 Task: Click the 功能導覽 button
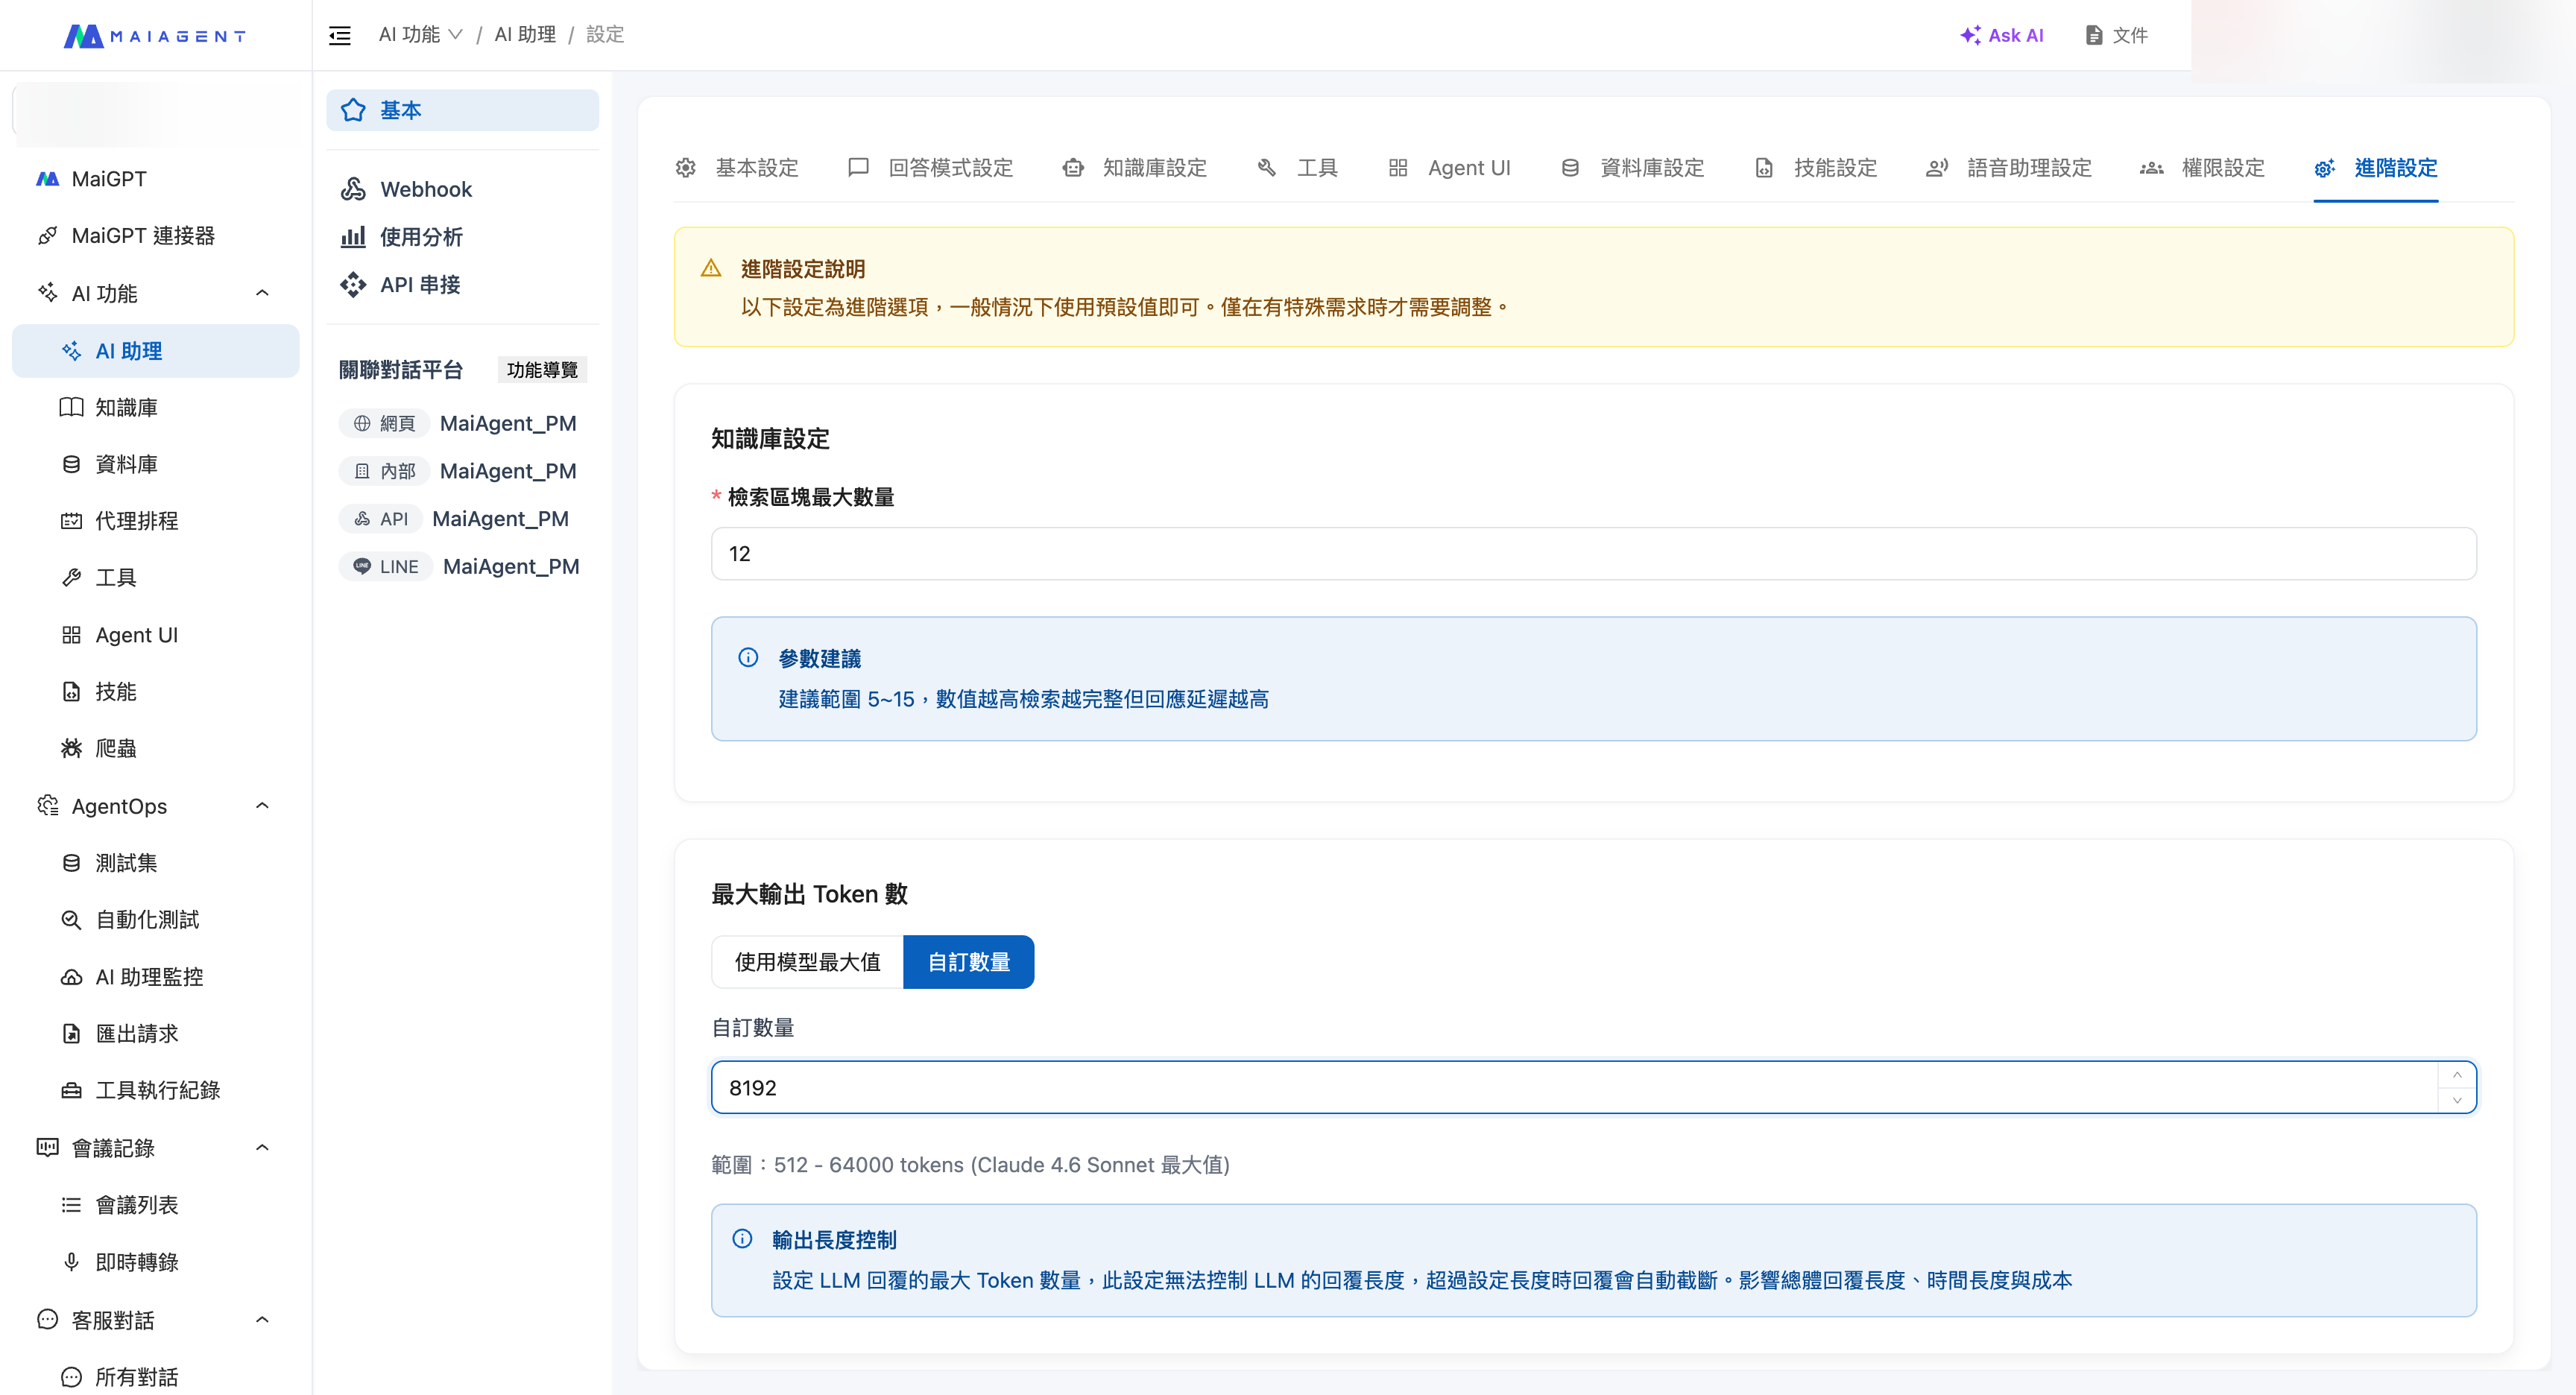coord(542,370)
